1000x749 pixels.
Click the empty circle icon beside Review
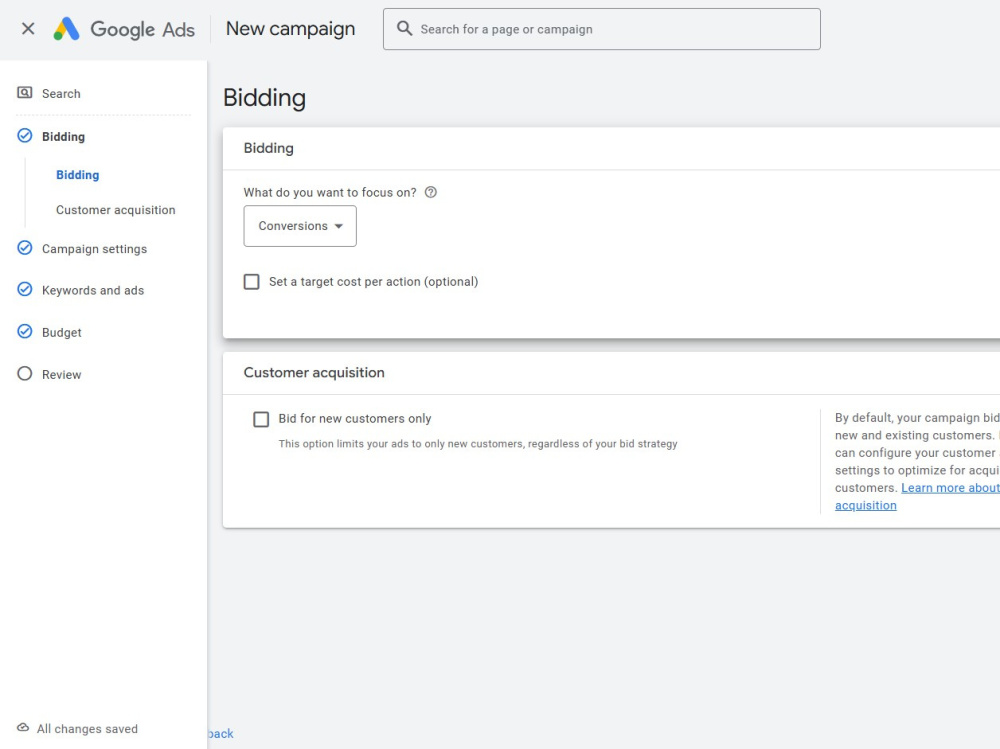(24, 374)
